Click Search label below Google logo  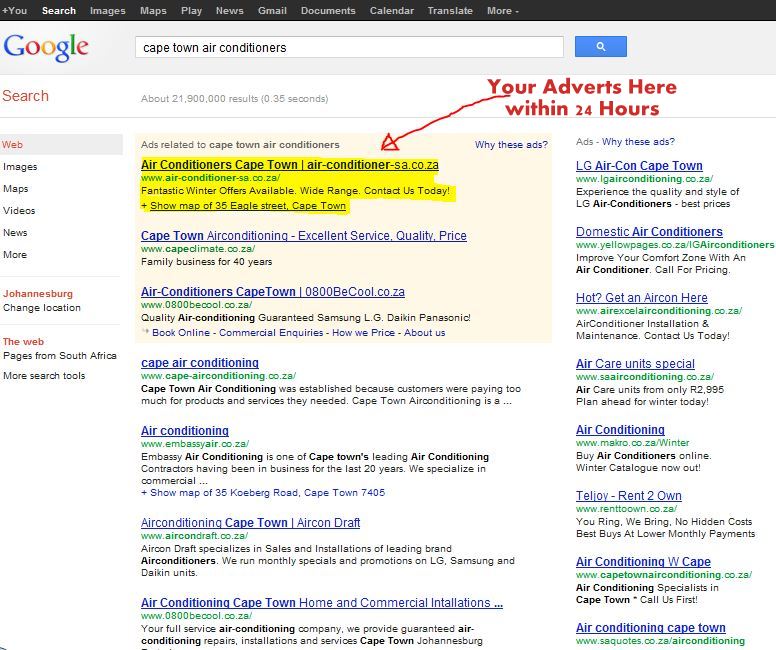[25, 96]
